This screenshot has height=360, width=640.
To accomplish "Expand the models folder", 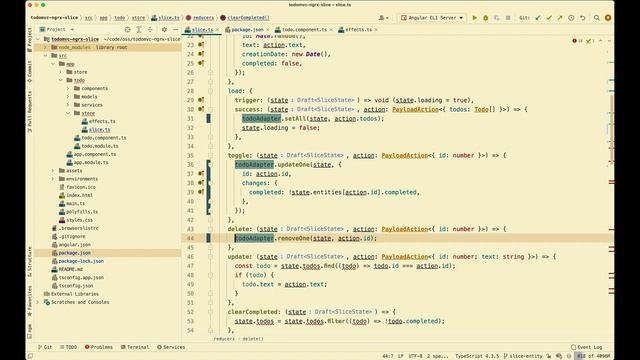I will (x=68, y=97).
